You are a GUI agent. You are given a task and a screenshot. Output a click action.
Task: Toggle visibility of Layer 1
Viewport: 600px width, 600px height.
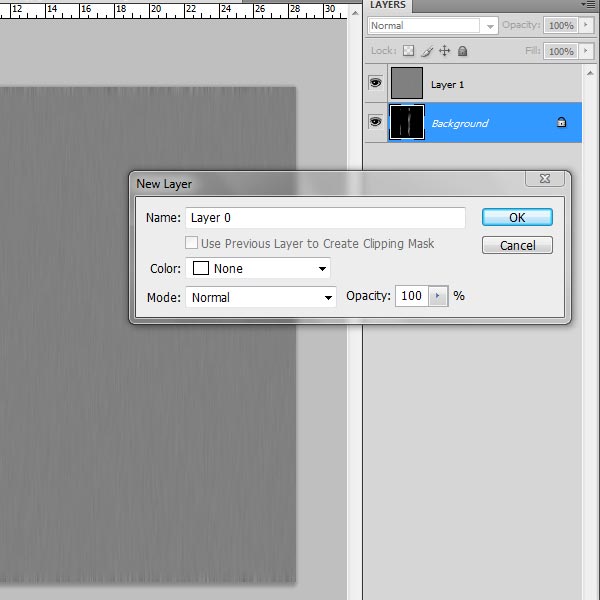click(x=375, y=83)
